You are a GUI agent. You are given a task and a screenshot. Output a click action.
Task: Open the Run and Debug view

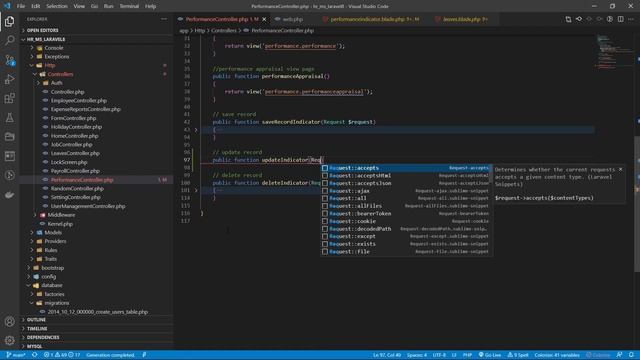tap(9, 79)
